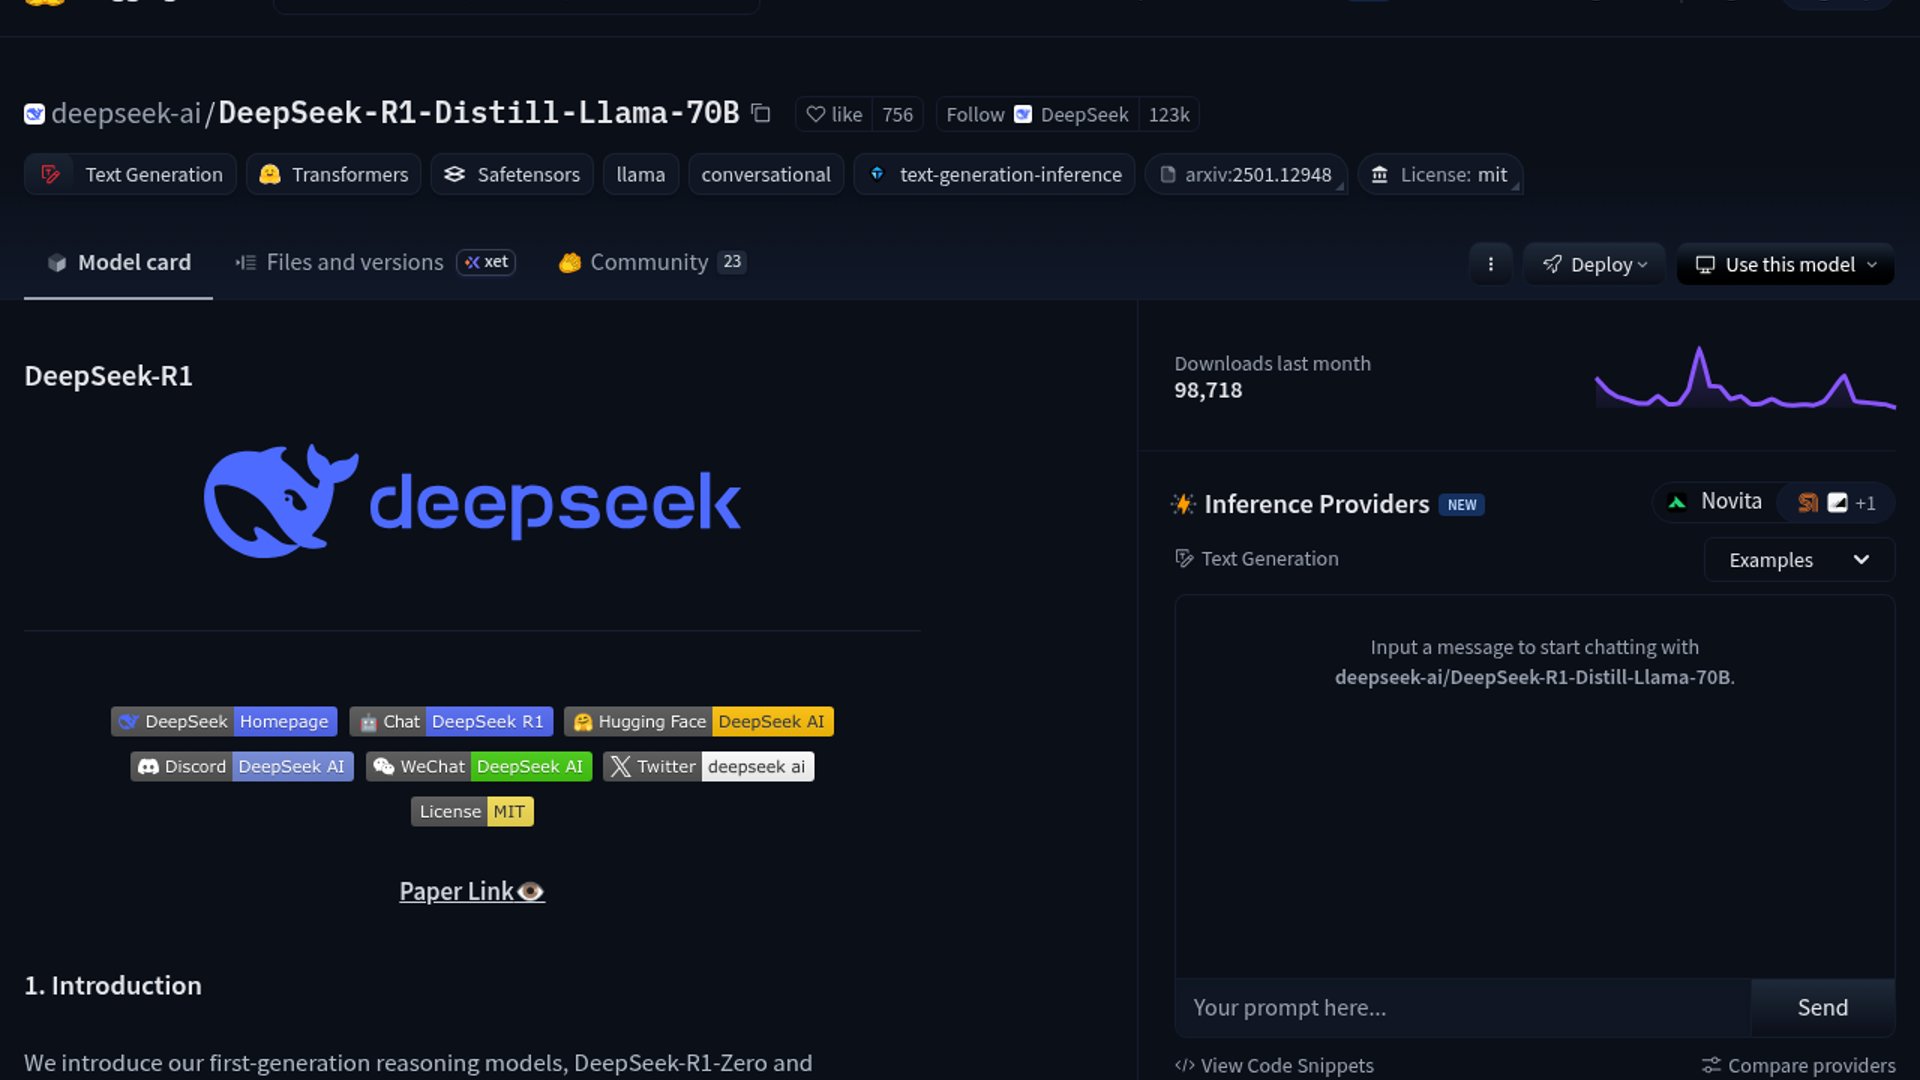Image resolution: width=1920 pixels, height=1080 pixels.
Task: Follow the DeepSeek organization
Action: click(974, 114)
